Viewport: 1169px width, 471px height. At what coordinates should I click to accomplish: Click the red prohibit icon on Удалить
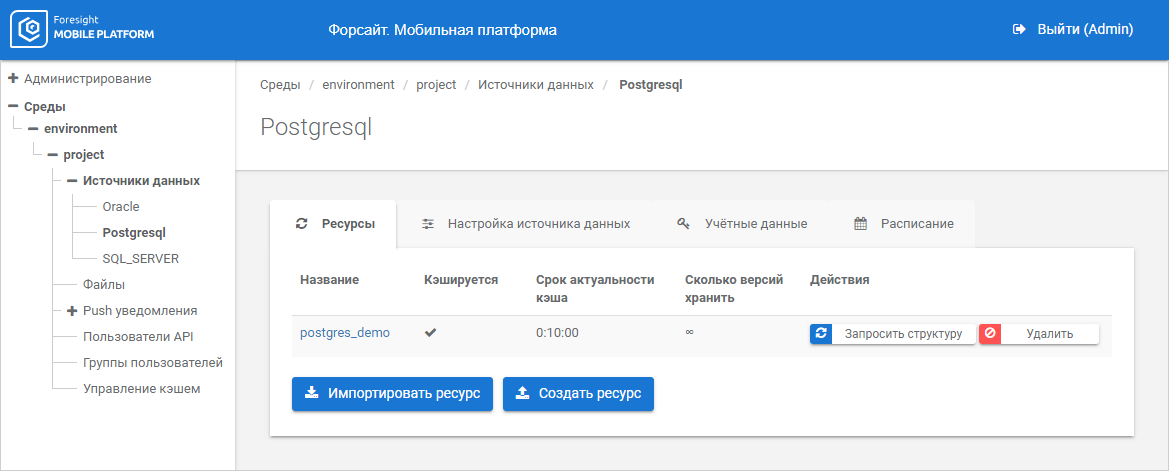point(990,334)
